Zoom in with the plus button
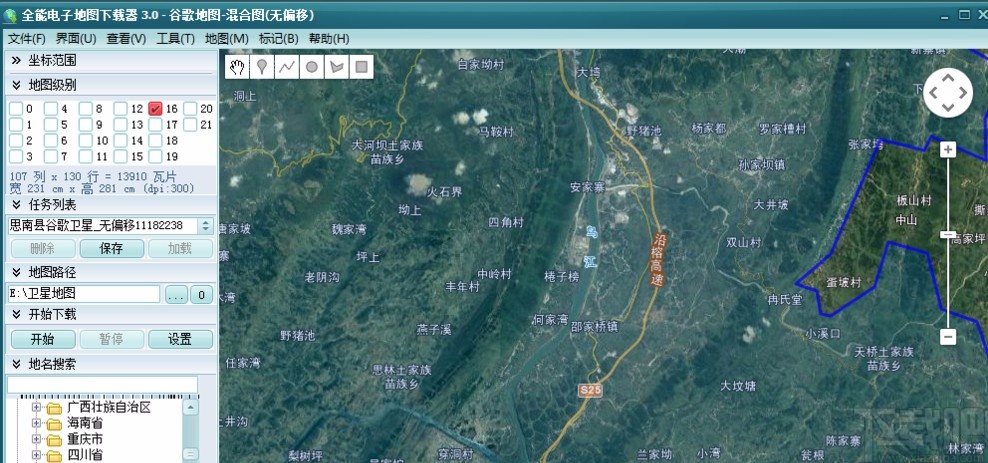The height and width of the screenshot is (463, 988). pos(948,149)
